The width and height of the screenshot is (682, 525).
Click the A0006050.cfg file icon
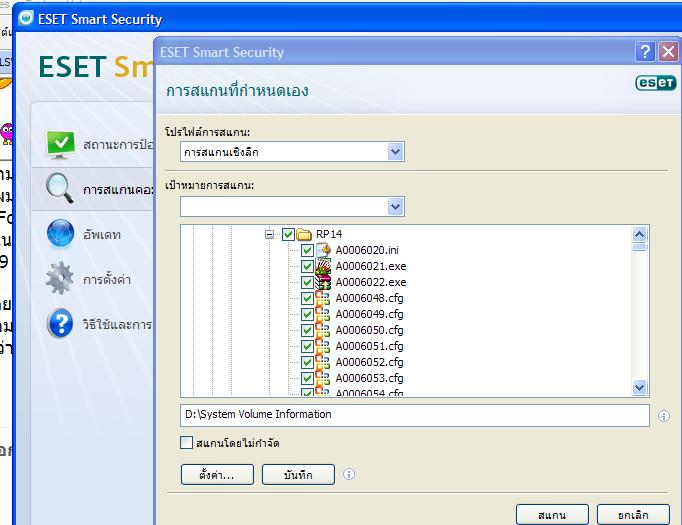(x=323, y=331)
